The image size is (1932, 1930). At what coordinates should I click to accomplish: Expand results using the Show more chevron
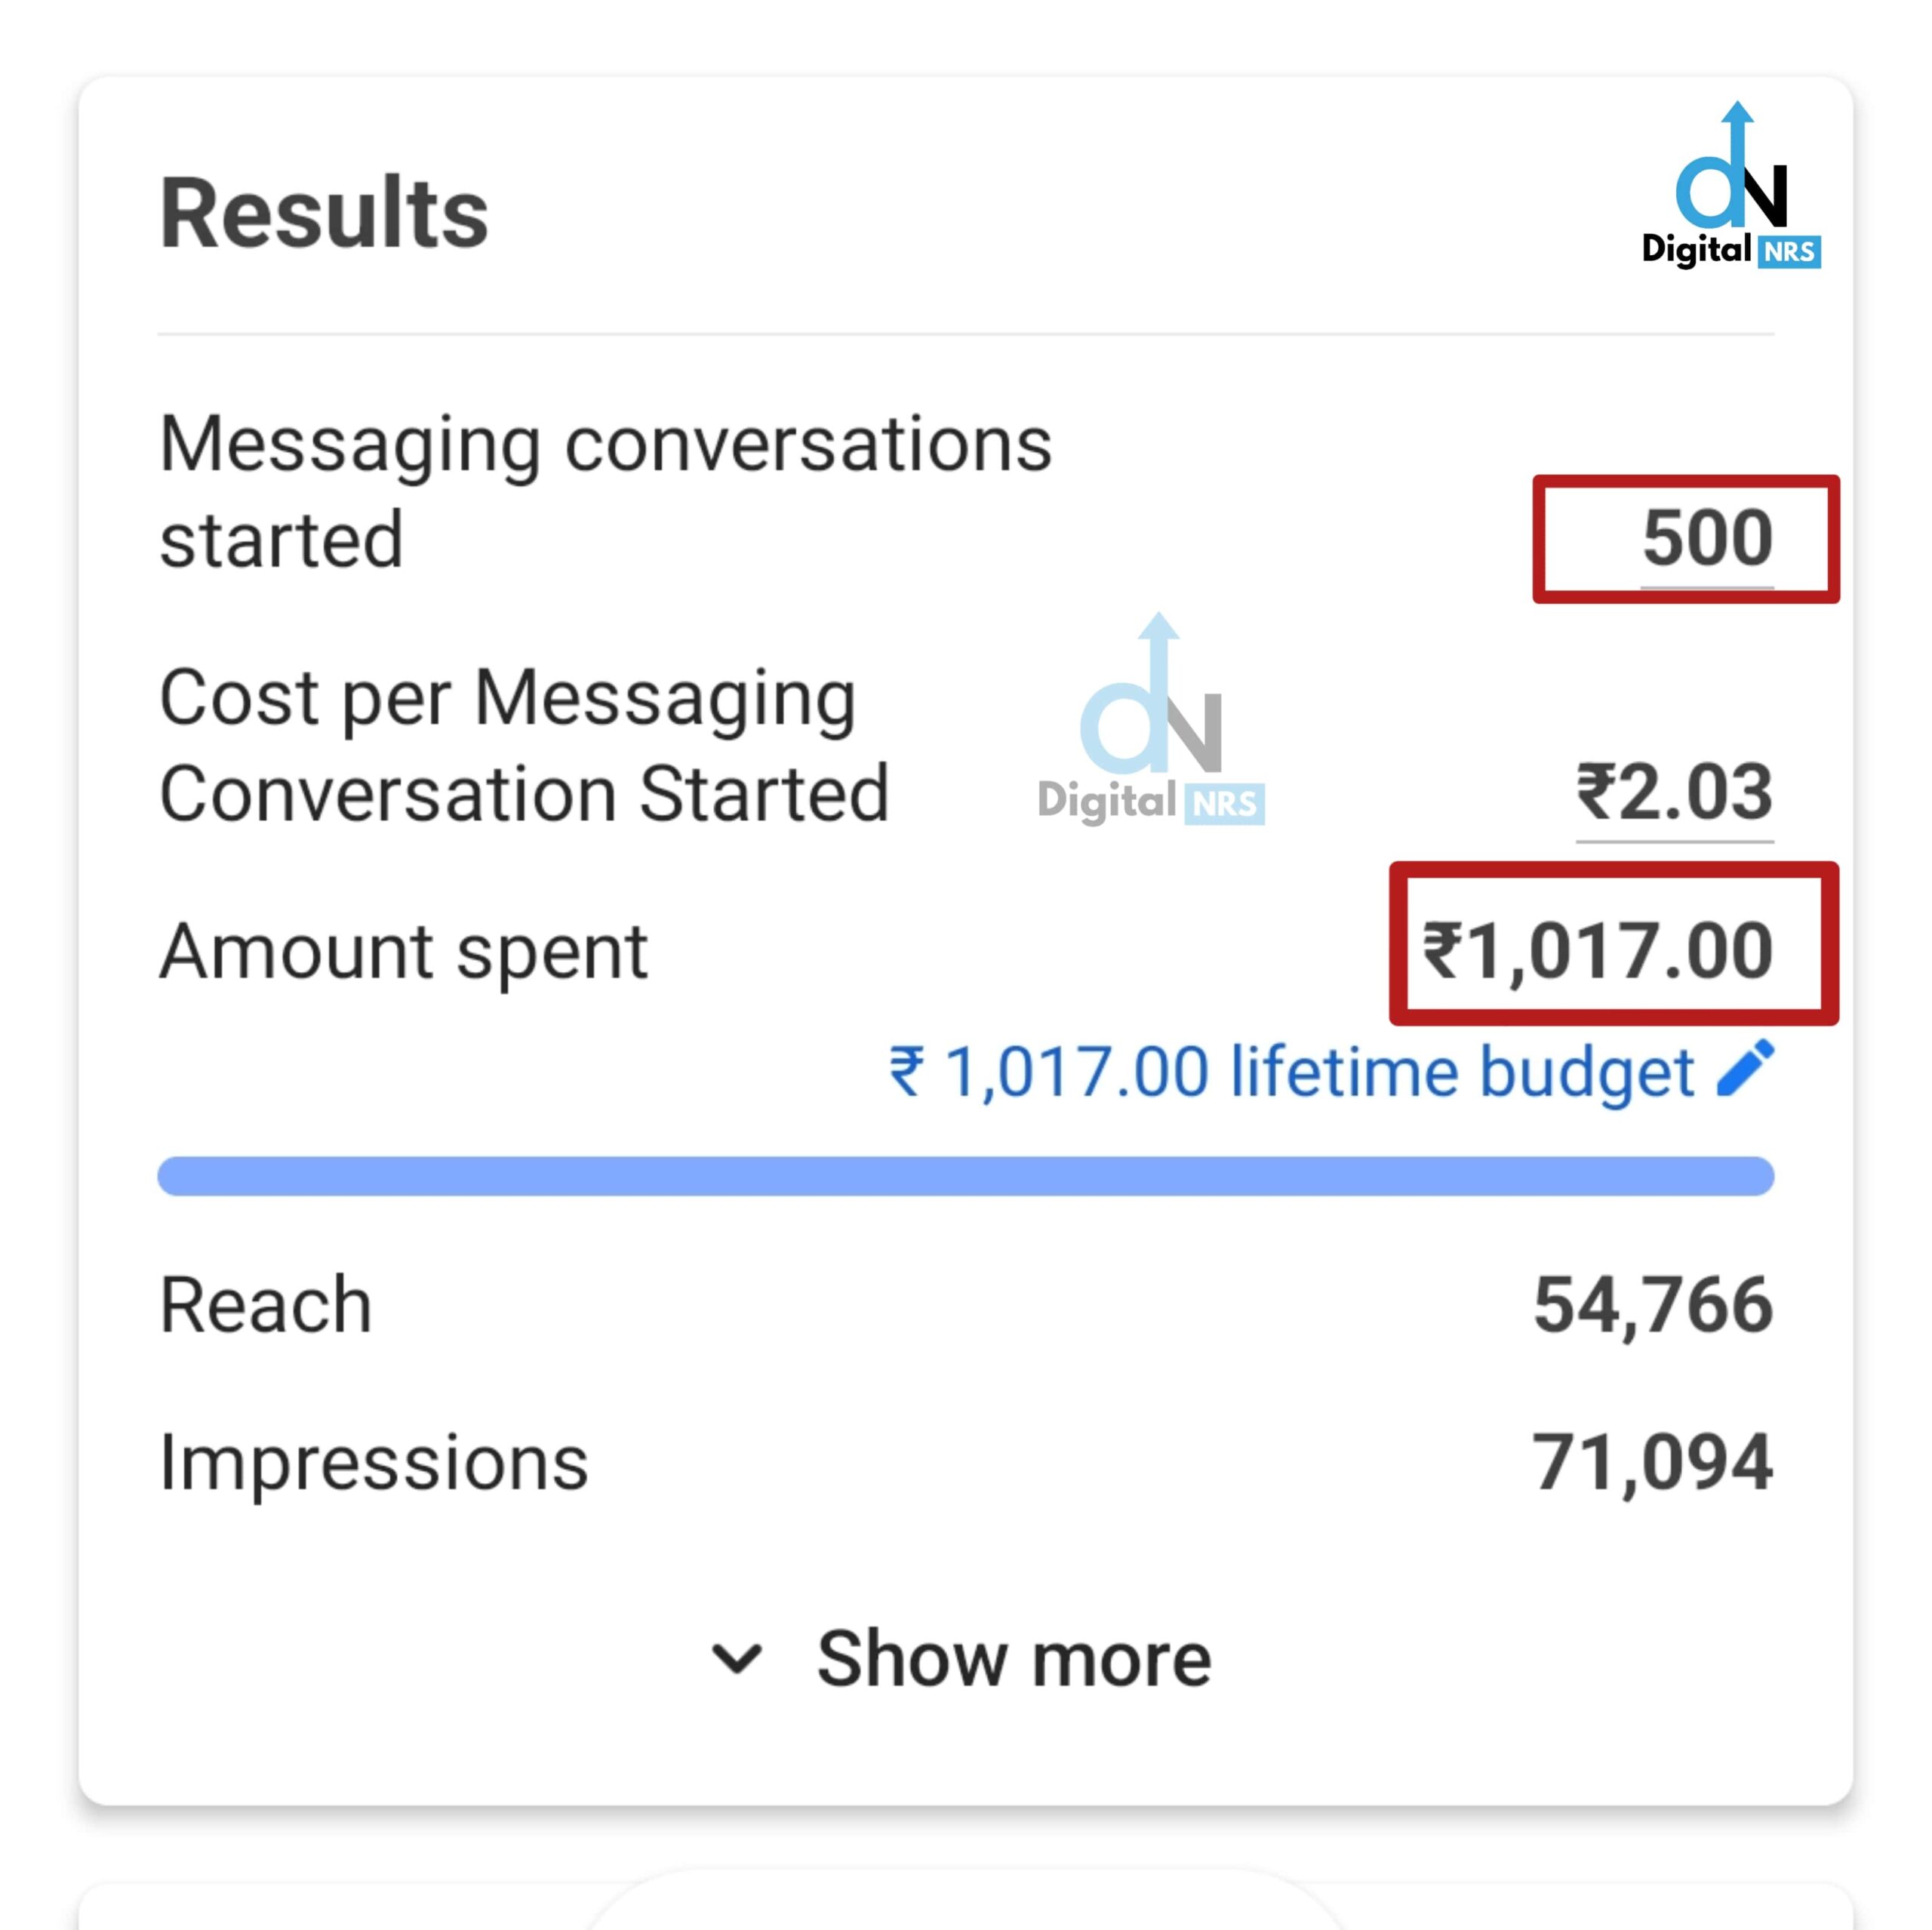pyautogui.click(x=737, y=1659)
